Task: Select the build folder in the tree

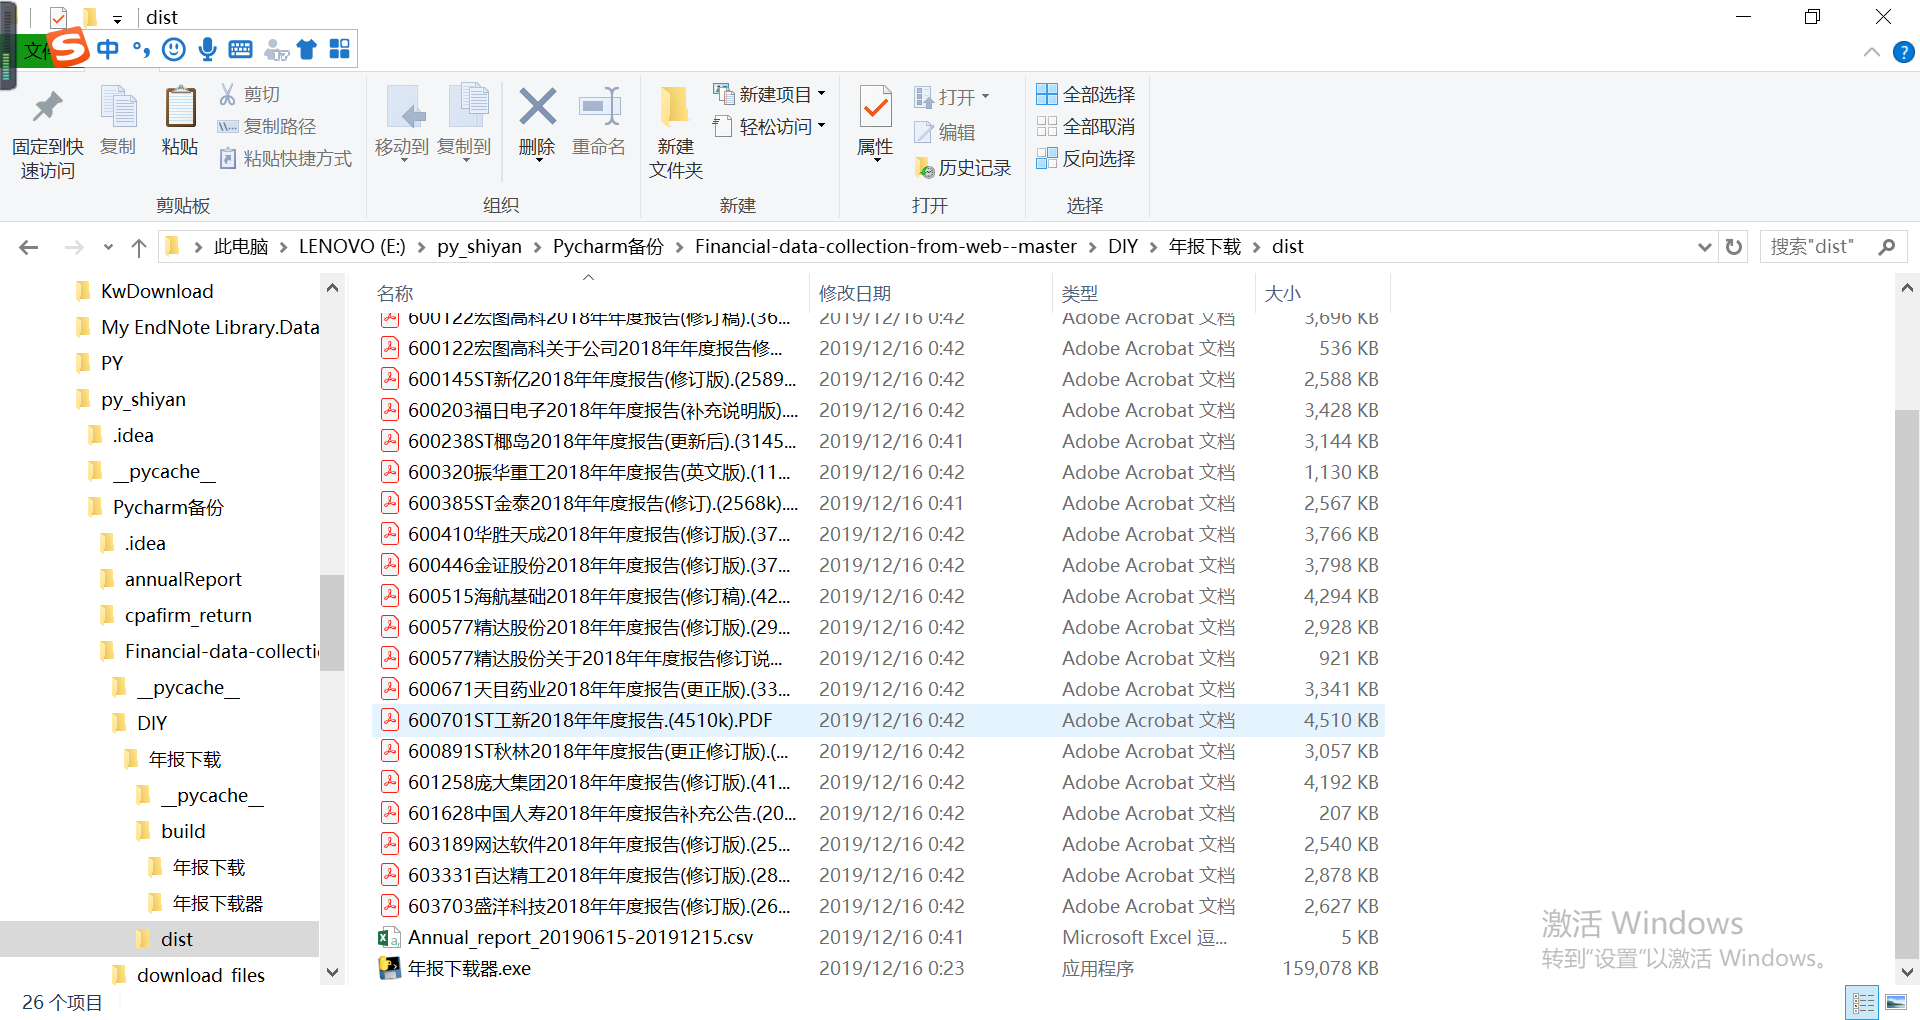Action: click(x=183, y=831)
